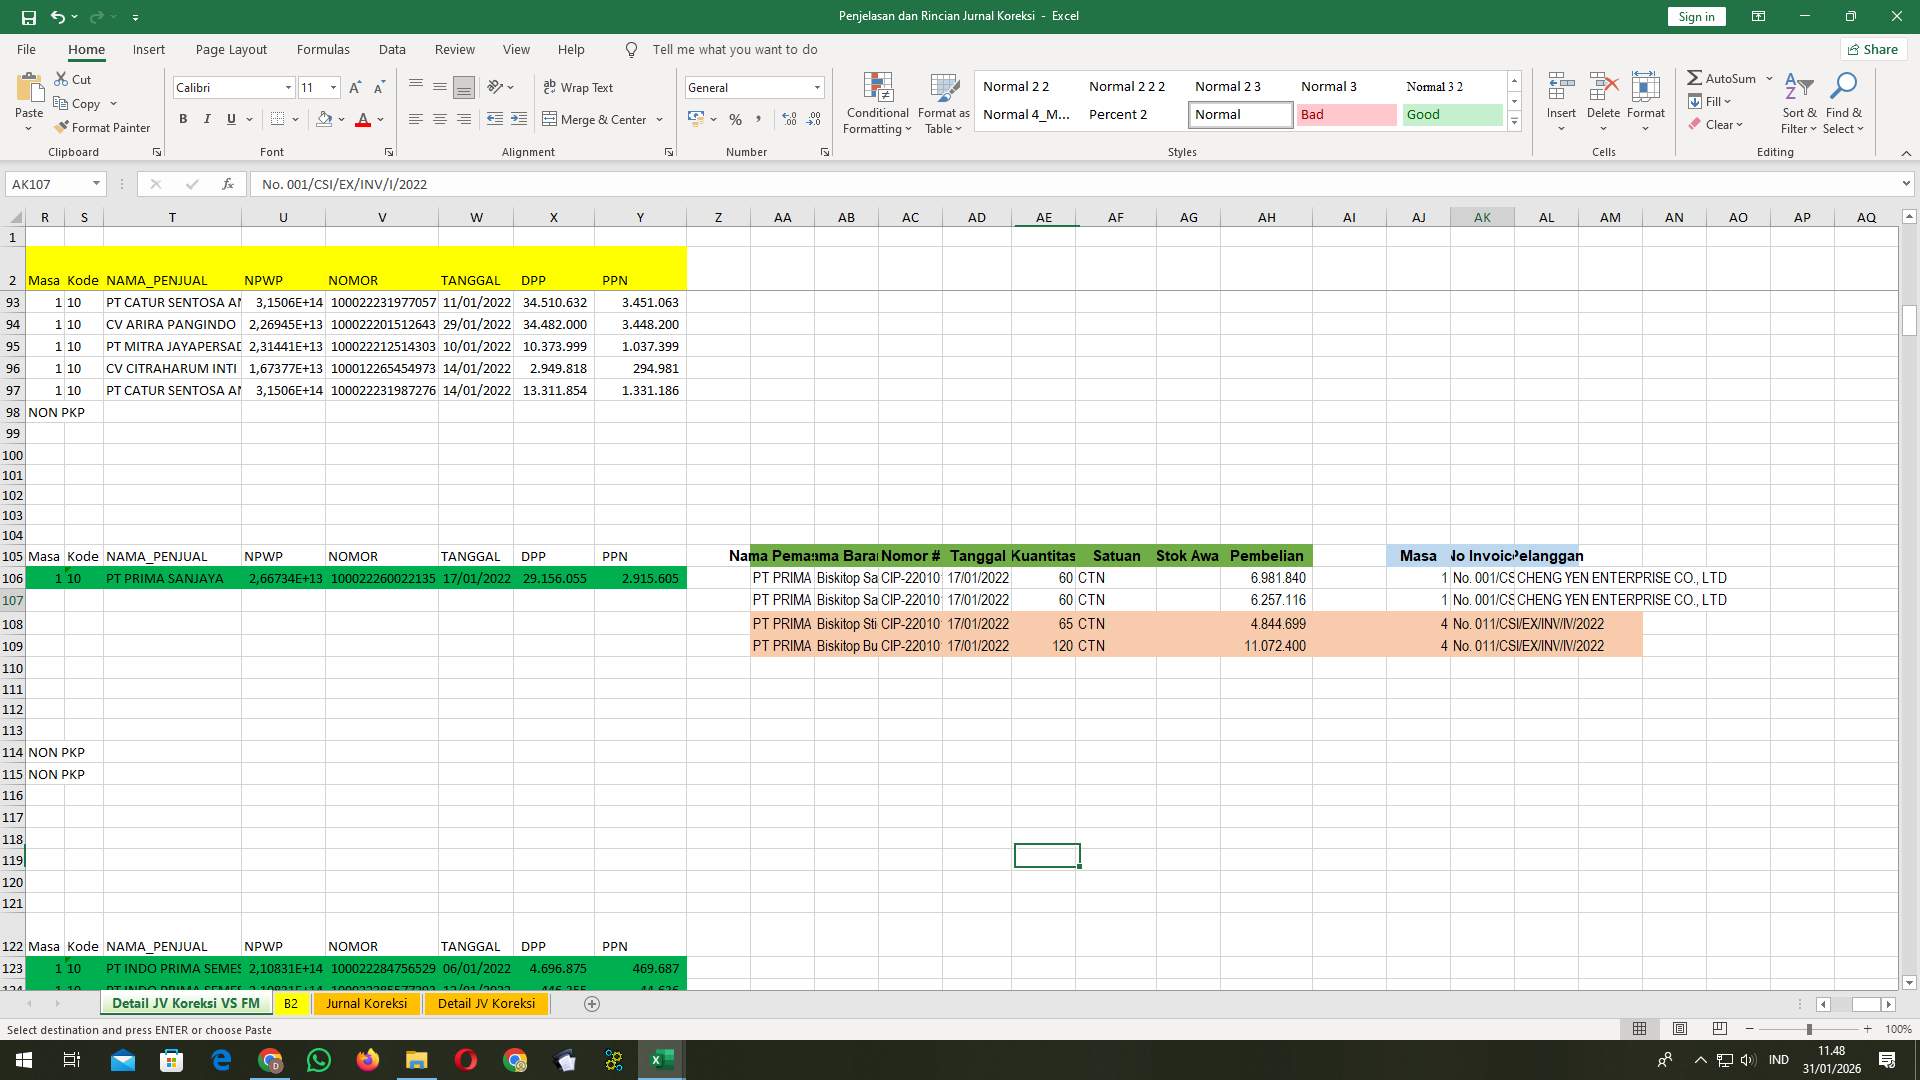
Task: Switch to the Formulas ribbon tab
Action: click(x=323, y=49)
